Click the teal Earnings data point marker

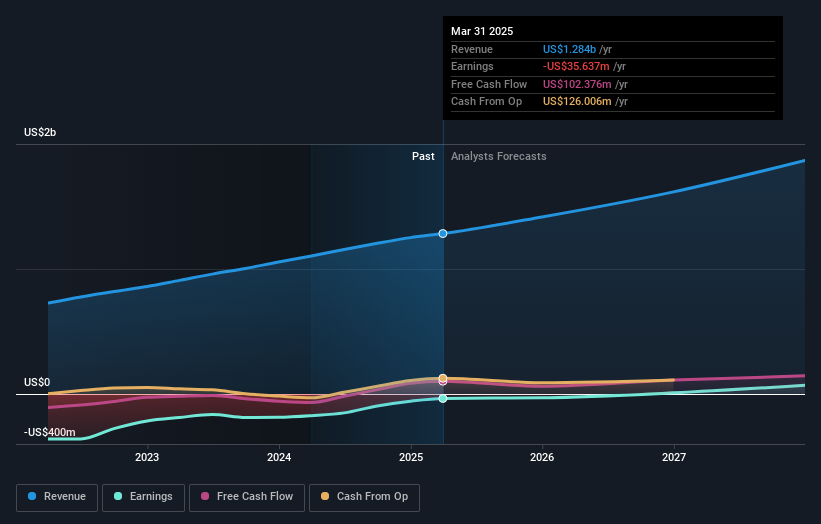coord(443,399)
